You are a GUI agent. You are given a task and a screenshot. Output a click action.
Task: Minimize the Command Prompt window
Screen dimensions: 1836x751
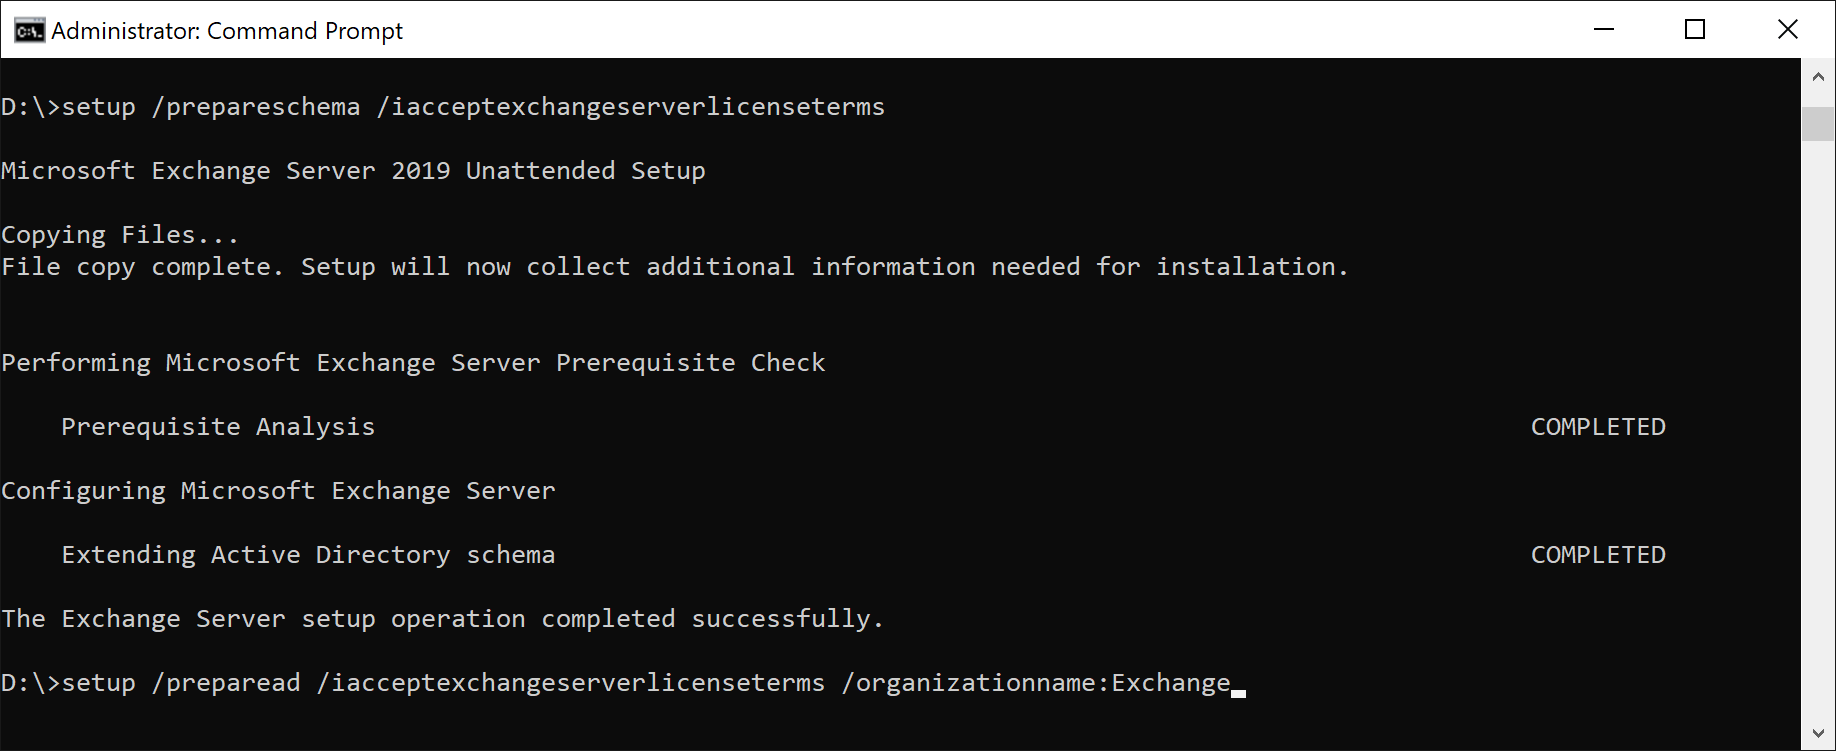click(1604, 29)
